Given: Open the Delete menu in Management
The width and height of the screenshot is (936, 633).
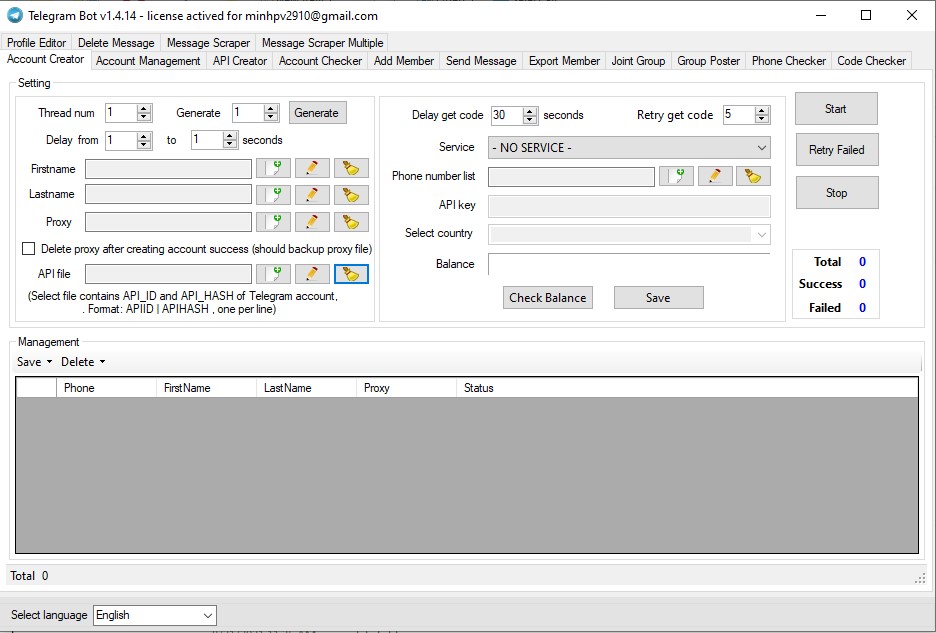Looking at the screenshot, I should coord(83,362).
